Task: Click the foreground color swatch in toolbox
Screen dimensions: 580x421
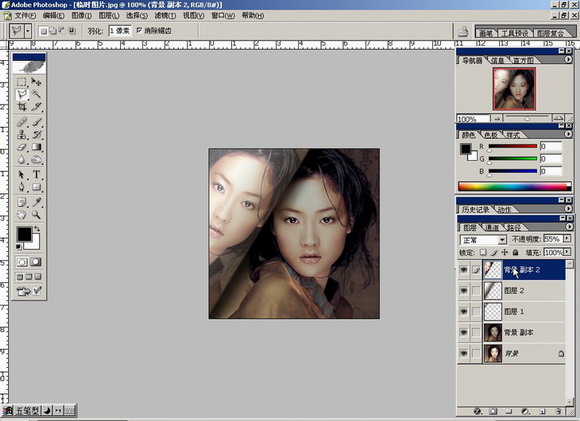Action: (x=24, y=234)
